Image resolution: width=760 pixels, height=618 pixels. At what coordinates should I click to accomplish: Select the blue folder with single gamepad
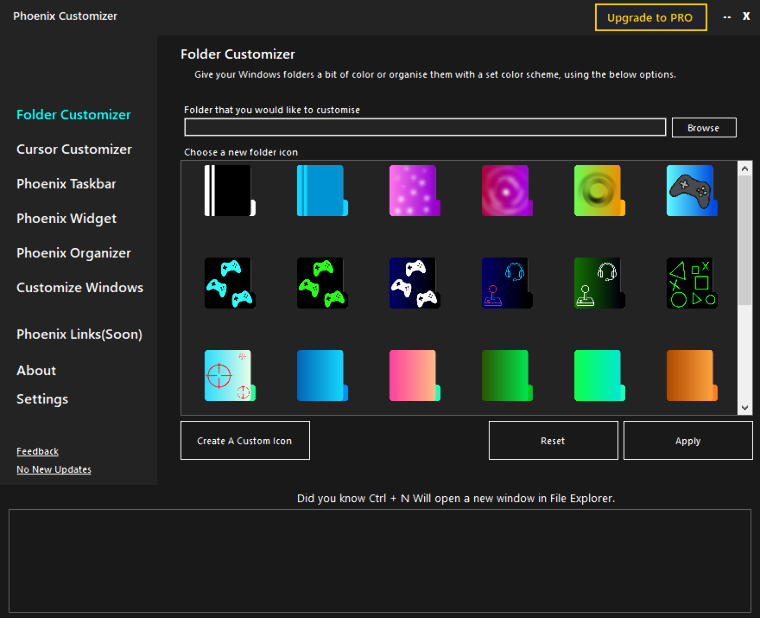pyautogui.click(x=692, y=190)
